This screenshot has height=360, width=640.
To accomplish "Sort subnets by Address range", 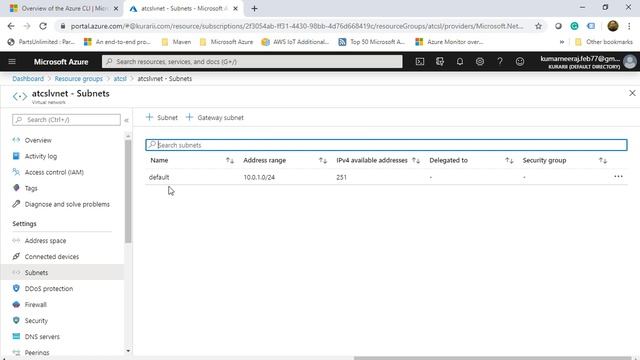I will (x=322, y=160).
